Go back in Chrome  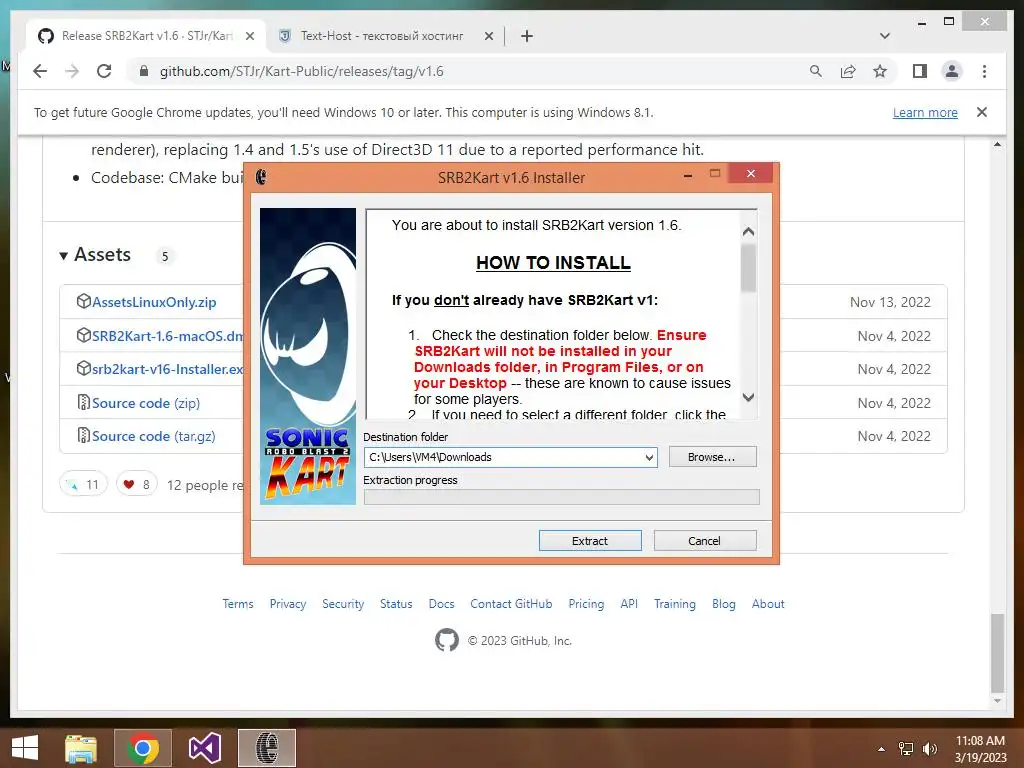pyautogui.click(x=40, y=71)
